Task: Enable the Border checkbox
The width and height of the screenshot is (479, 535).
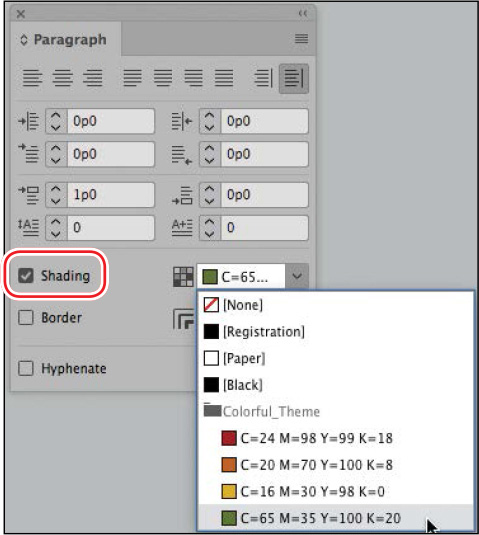Action: coord(26,317)
